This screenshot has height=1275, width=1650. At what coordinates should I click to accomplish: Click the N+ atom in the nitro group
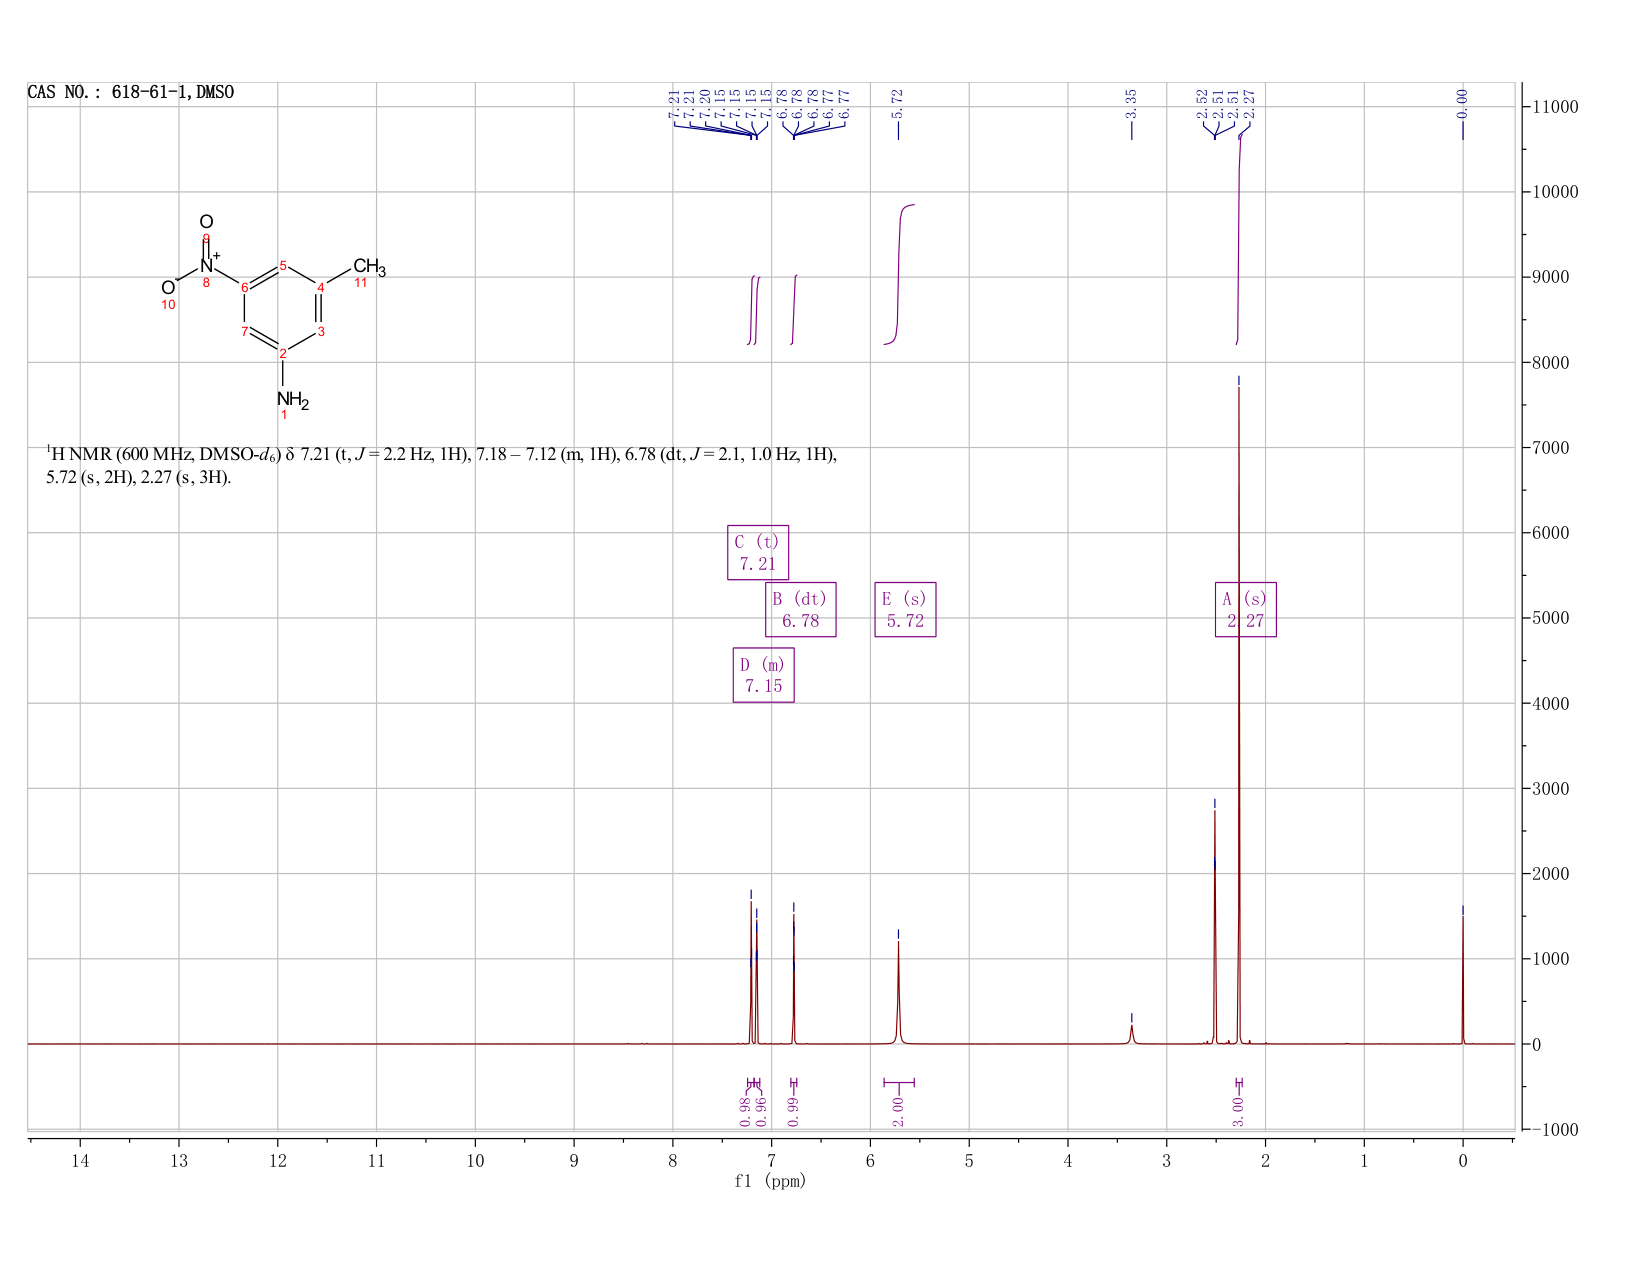pyautogui.click(x=209, y=264)
